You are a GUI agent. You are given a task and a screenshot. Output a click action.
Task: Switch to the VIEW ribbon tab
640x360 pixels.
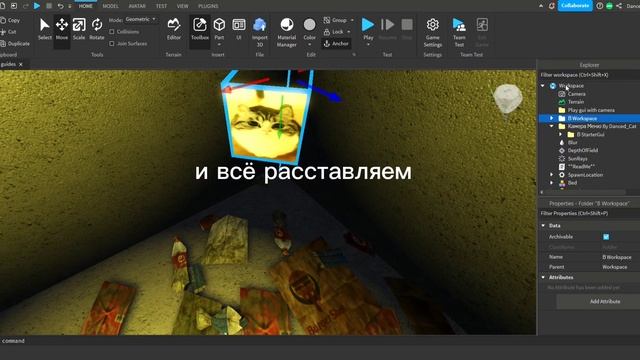[182, 6]
